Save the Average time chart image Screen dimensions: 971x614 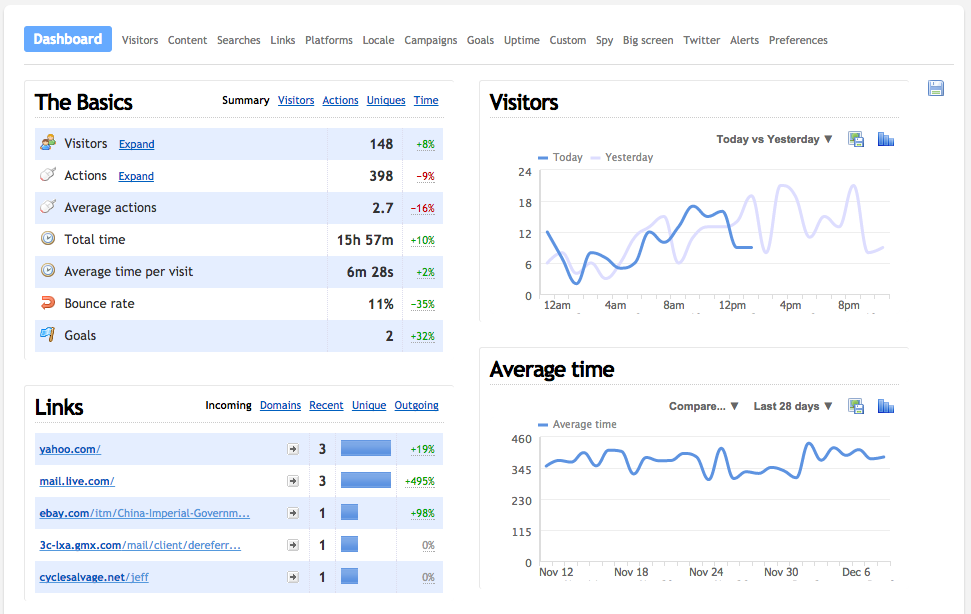coord(856,406)
